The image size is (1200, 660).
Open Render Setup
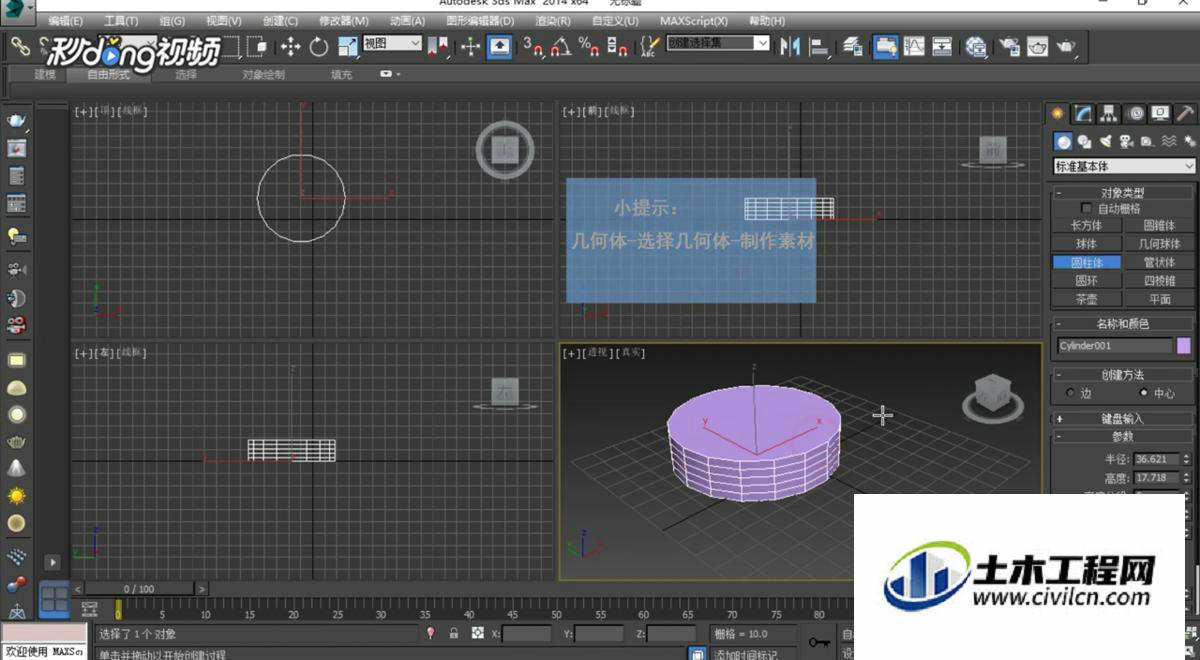(x=1010, y=46)
